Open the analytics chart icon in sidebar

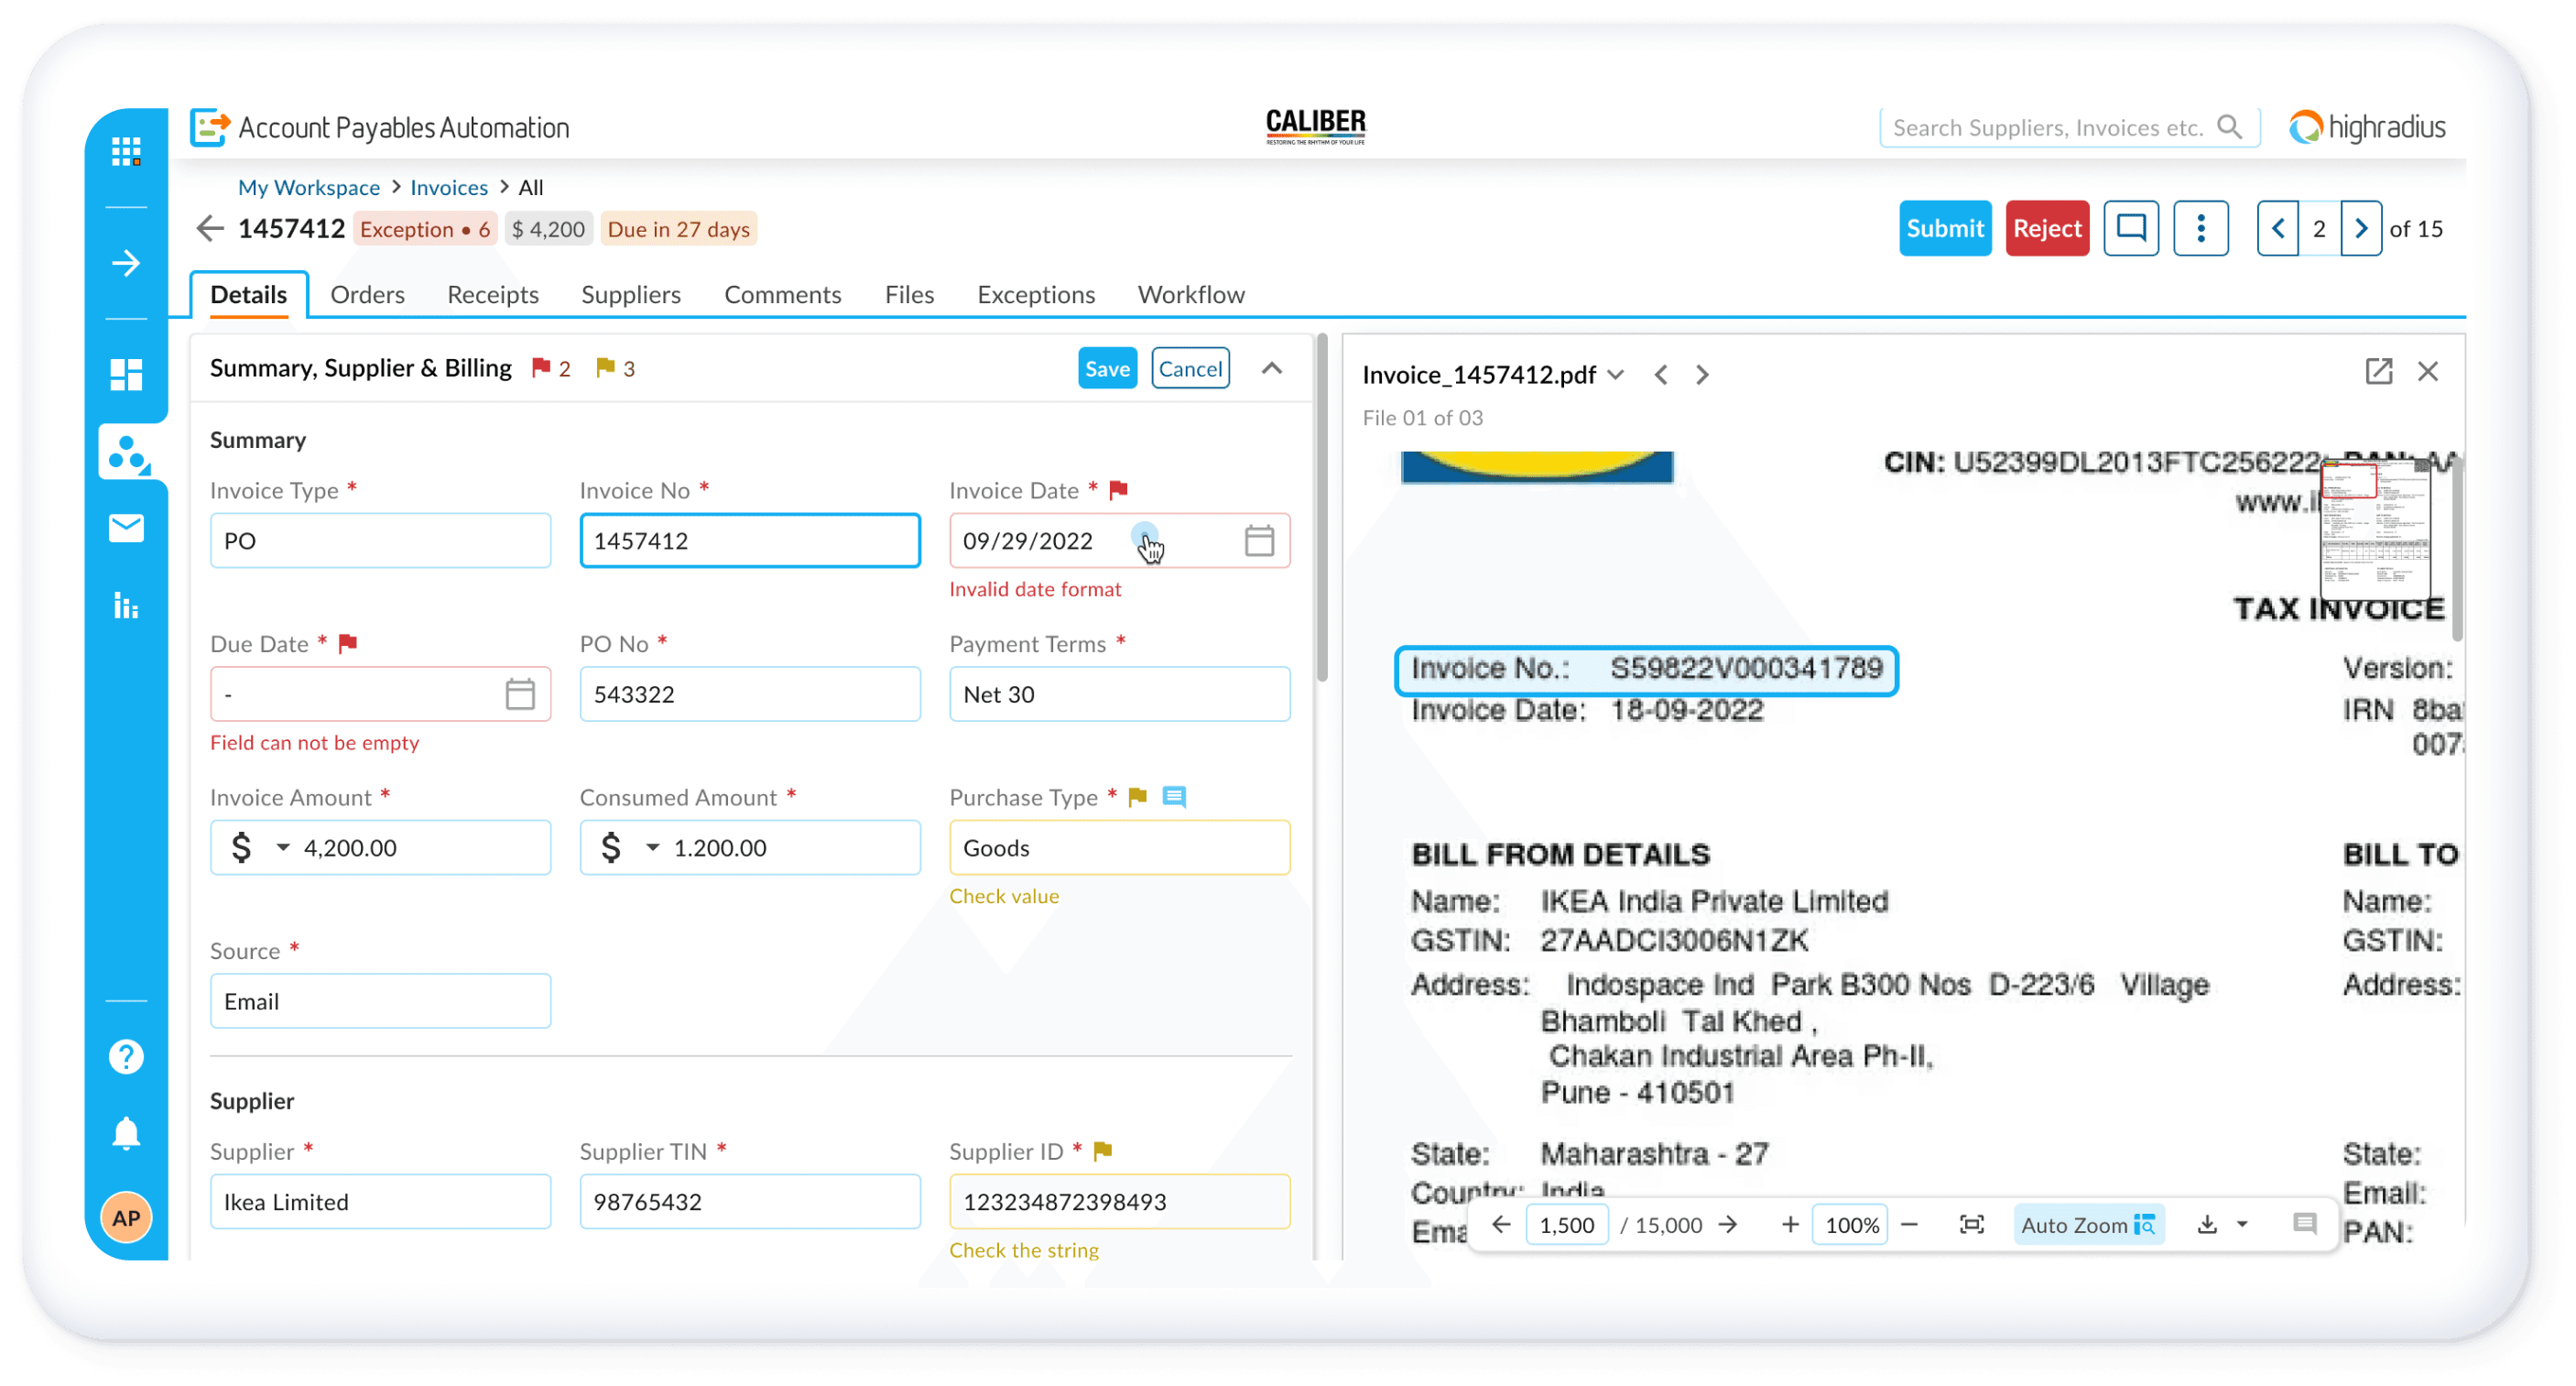[126, 605]
